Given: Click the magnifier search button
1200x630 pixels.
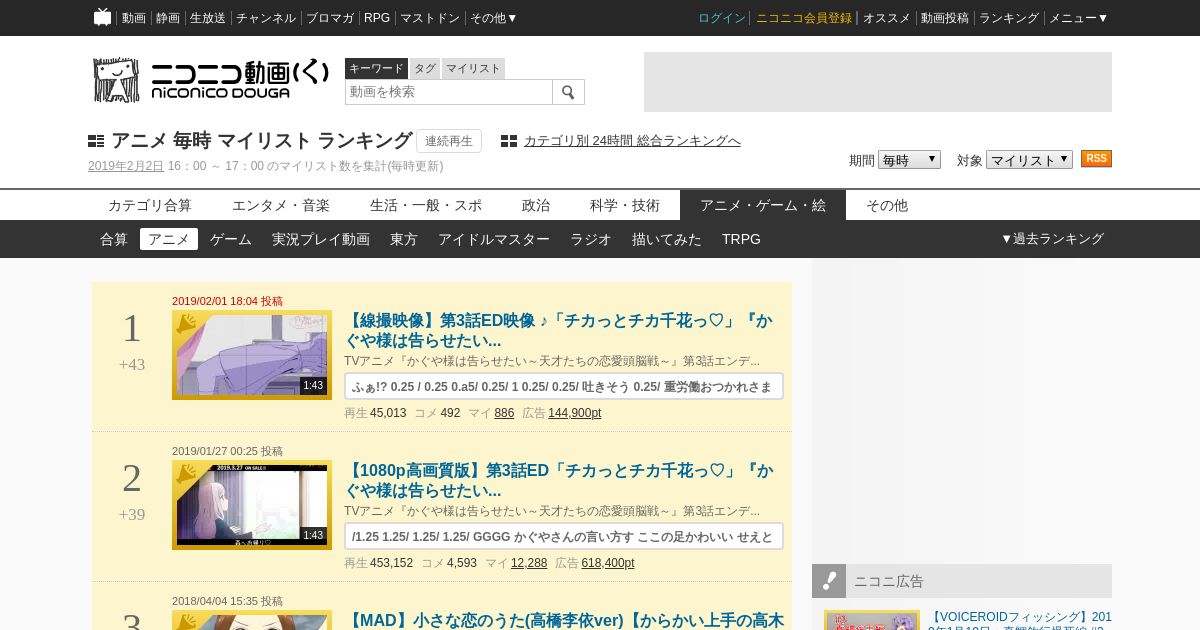Looking at the screenshot, I should tap(568, 92).
